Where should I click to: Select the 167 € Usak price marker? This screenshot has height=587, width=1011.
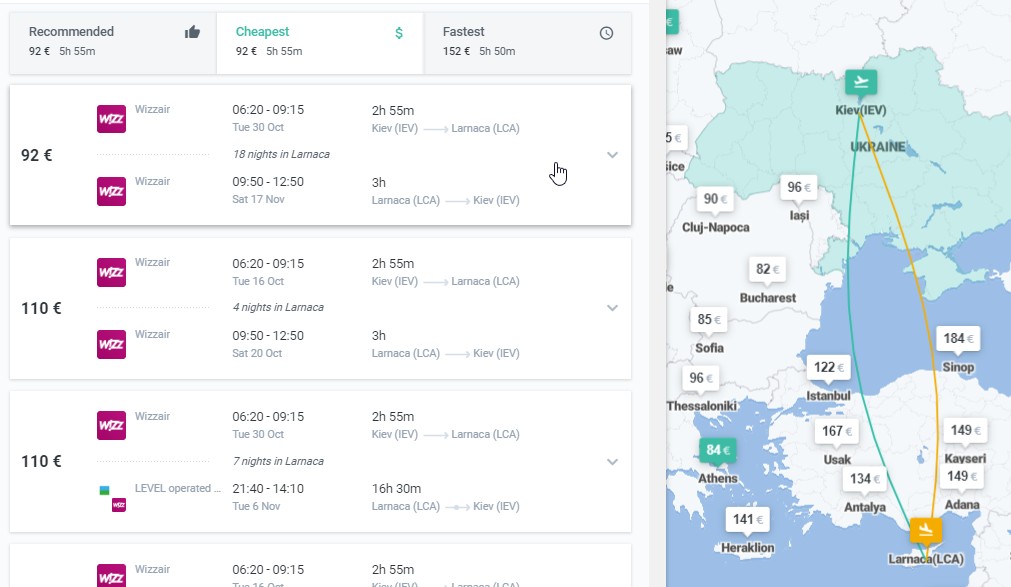tap(836, 431)
